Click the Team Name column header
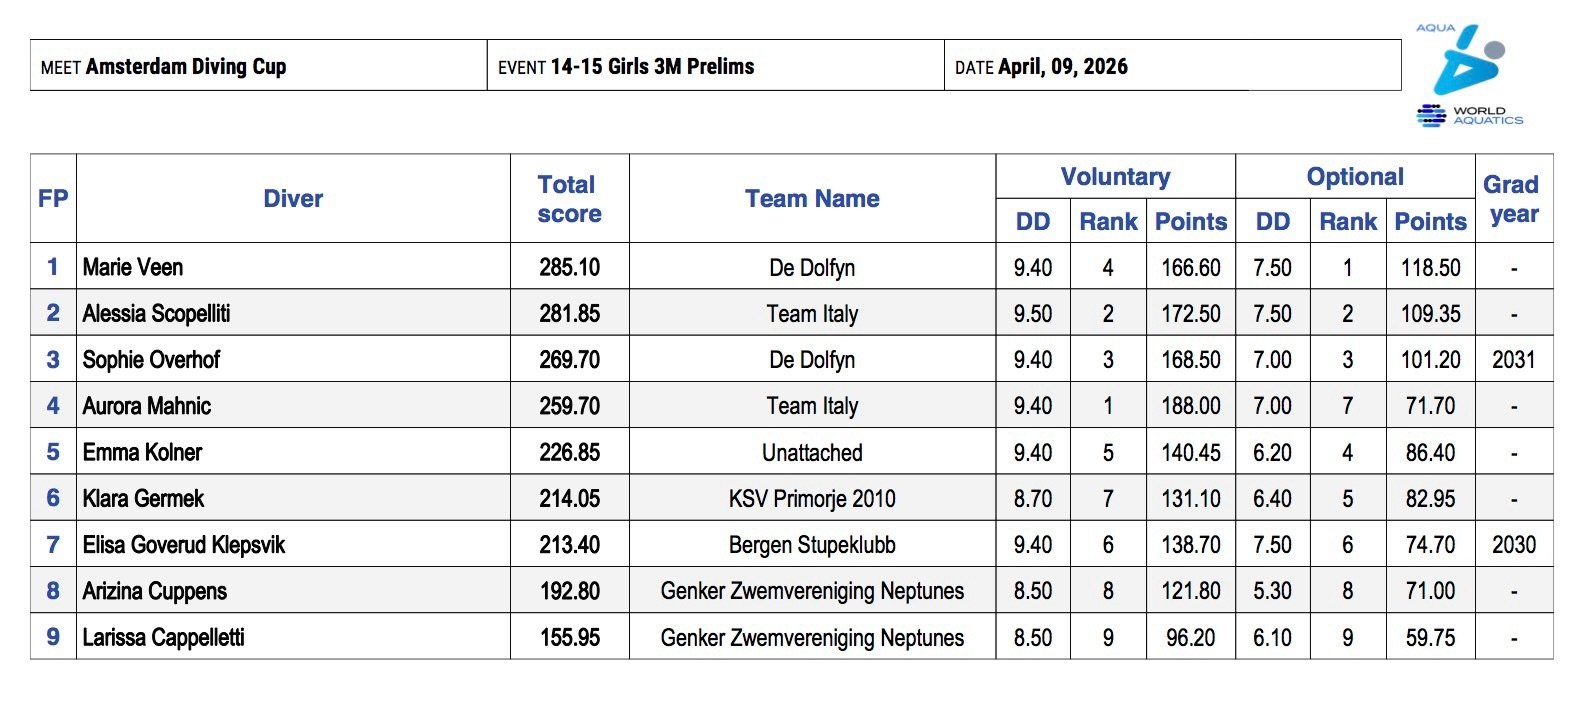 click(x=812, y=198)
